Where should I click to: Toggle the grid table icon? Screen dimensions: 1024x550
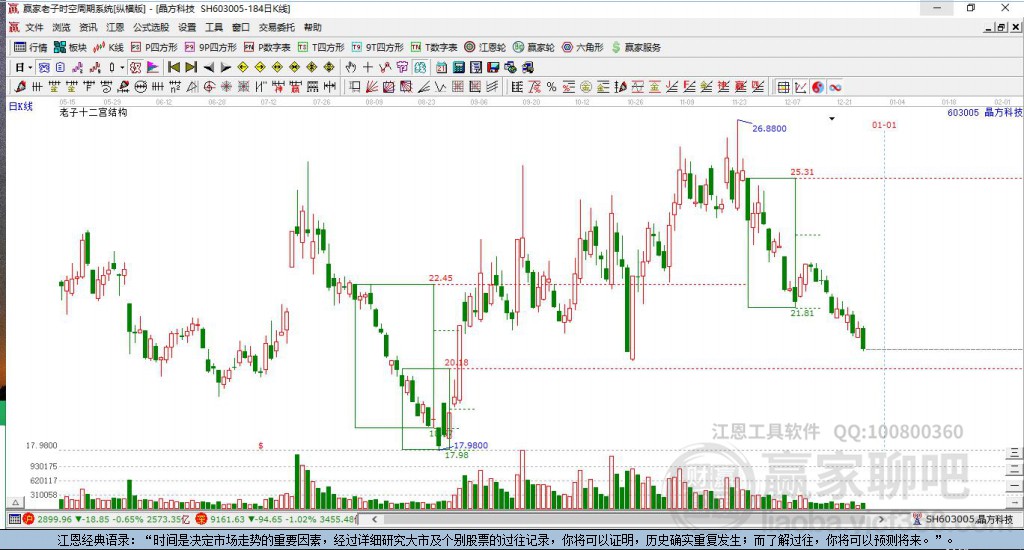pyautogui.click(x=783, y=87)
